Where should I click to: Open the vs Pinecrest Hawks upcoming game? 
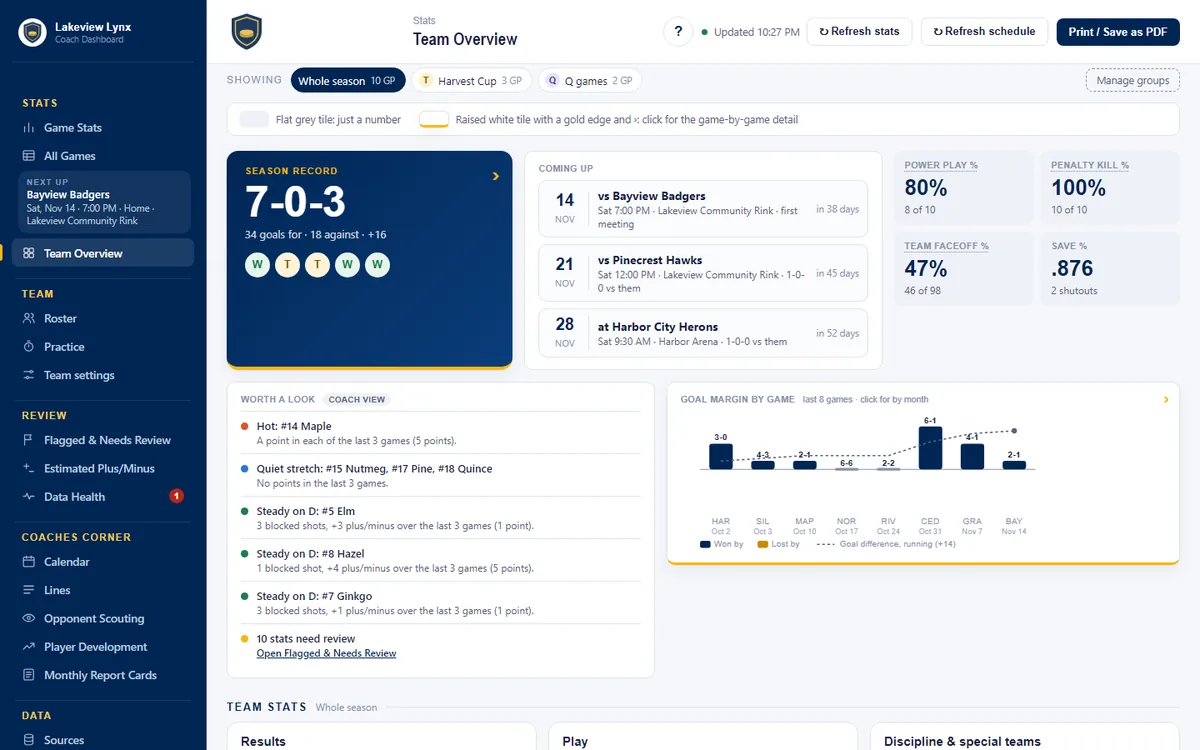coord(703,273)
